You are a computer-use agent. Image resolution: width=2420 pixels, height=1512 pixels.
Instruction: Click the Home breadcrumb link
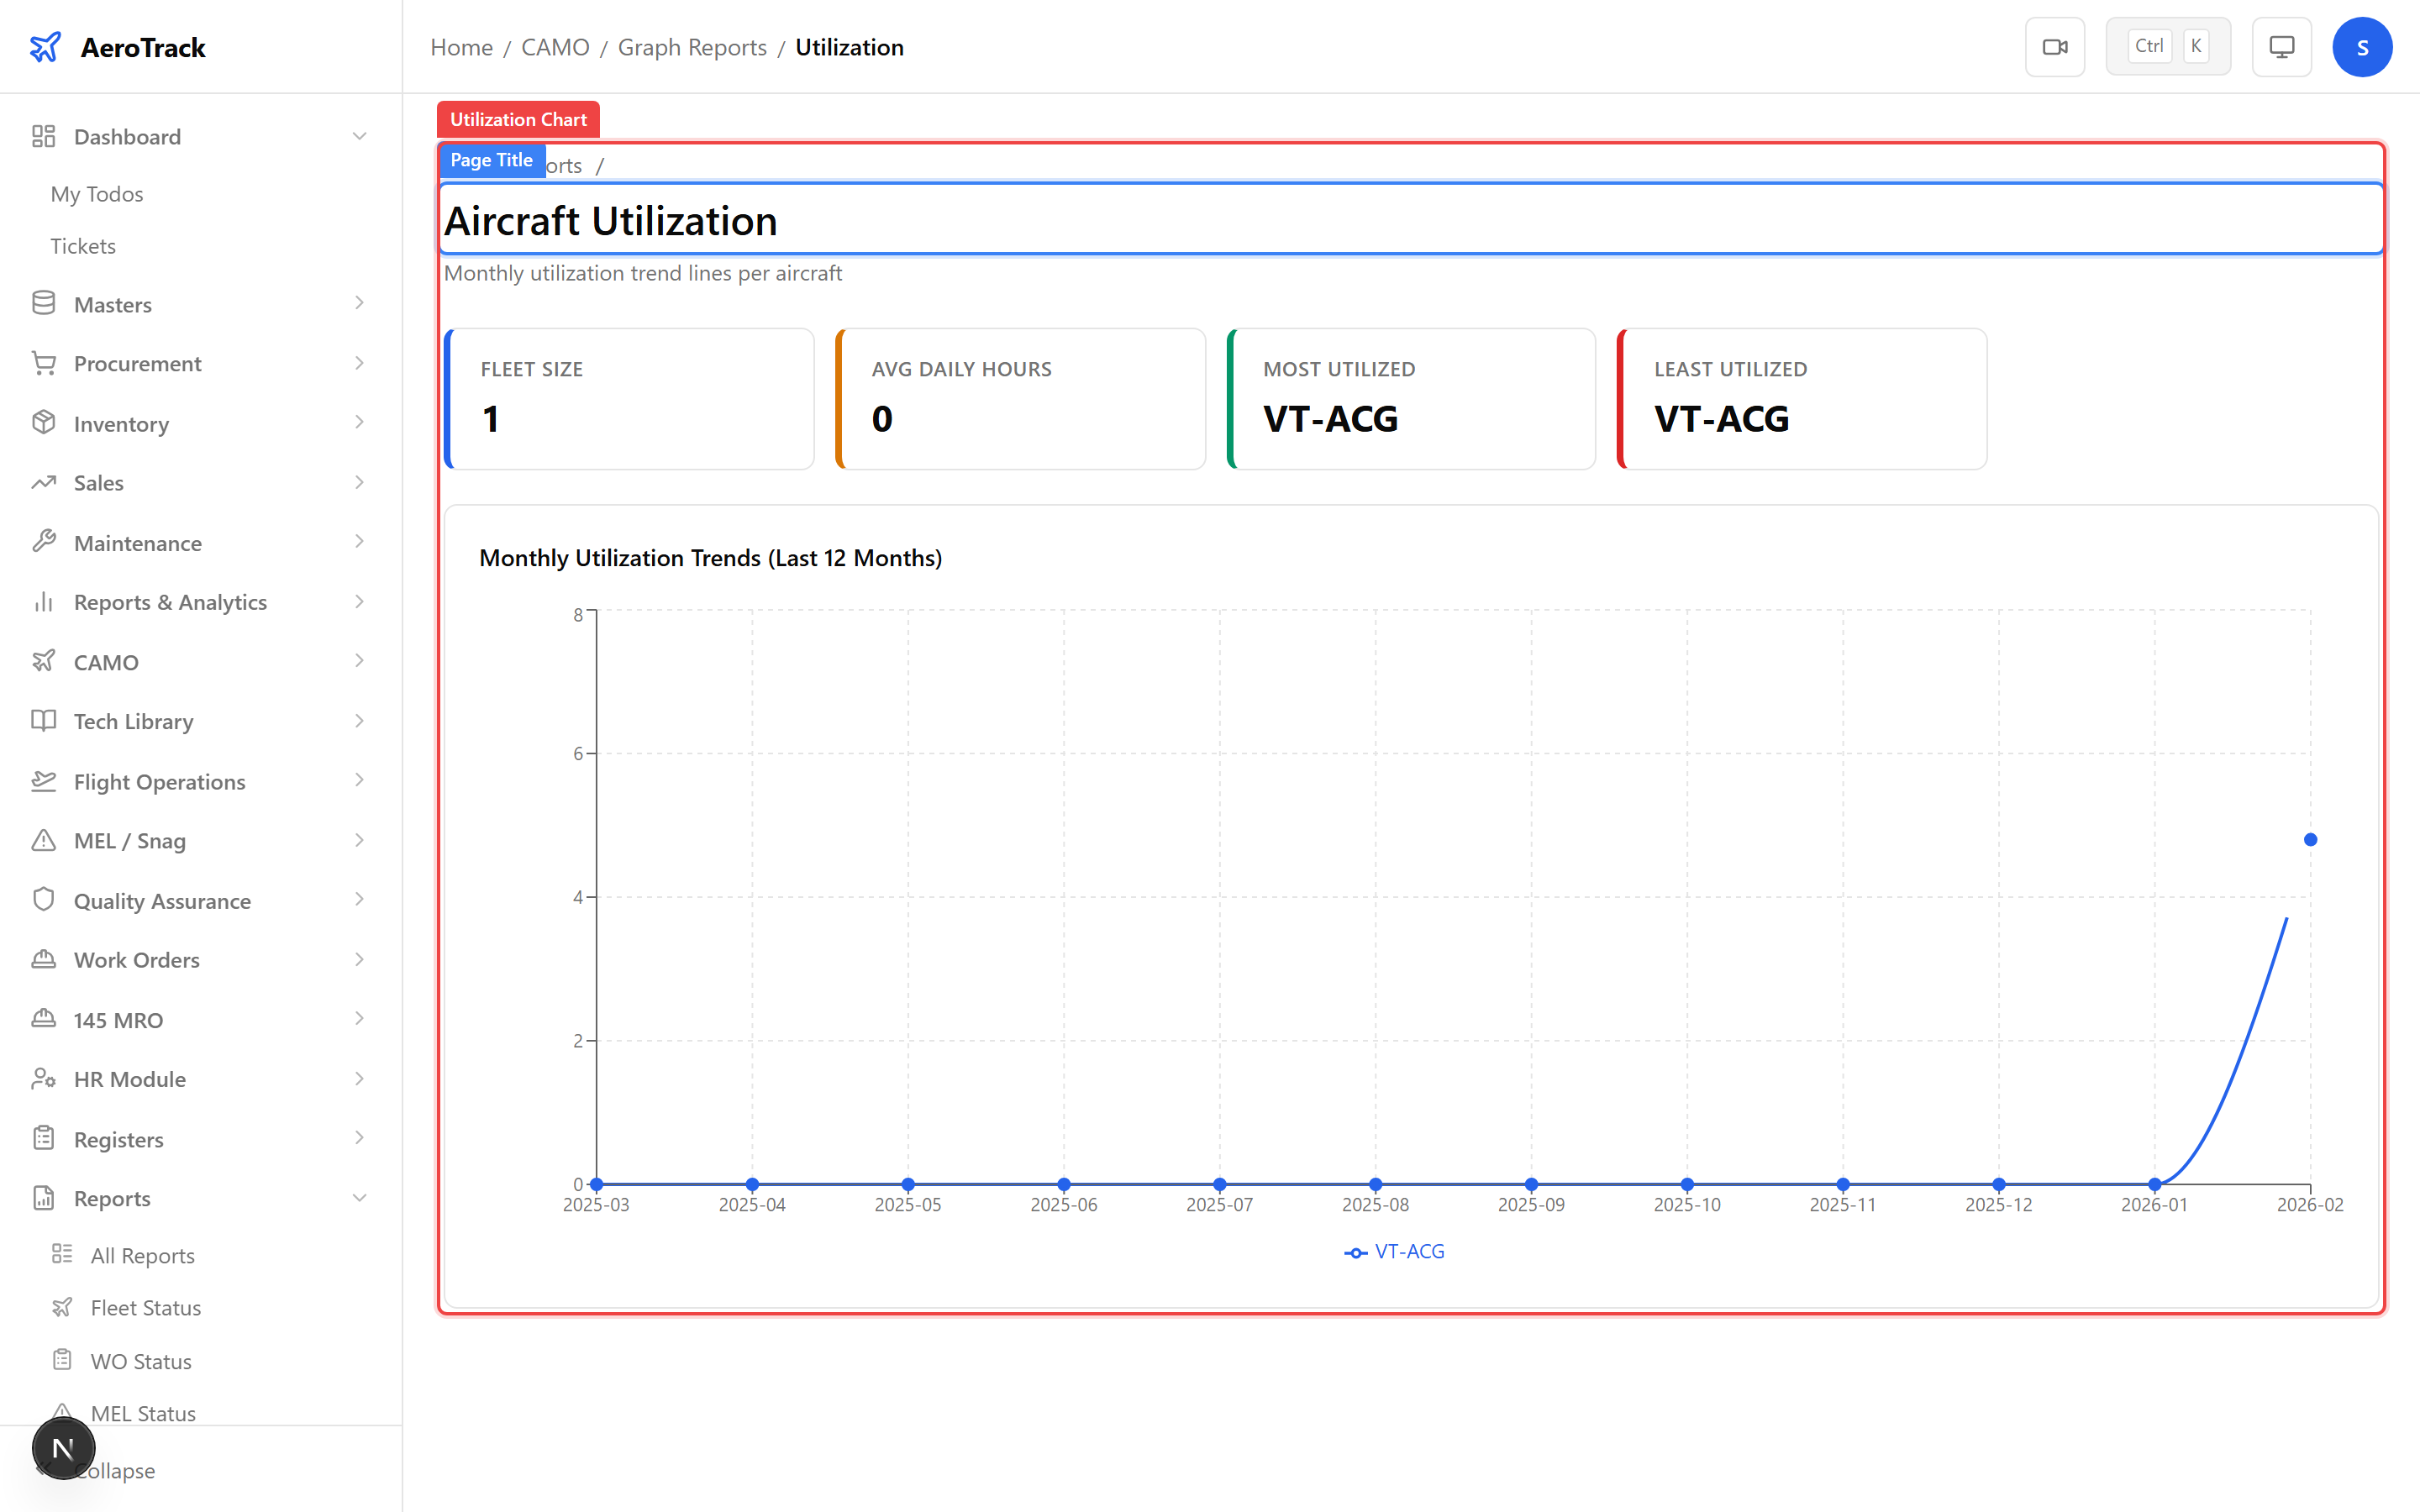(x=461, y=47)
